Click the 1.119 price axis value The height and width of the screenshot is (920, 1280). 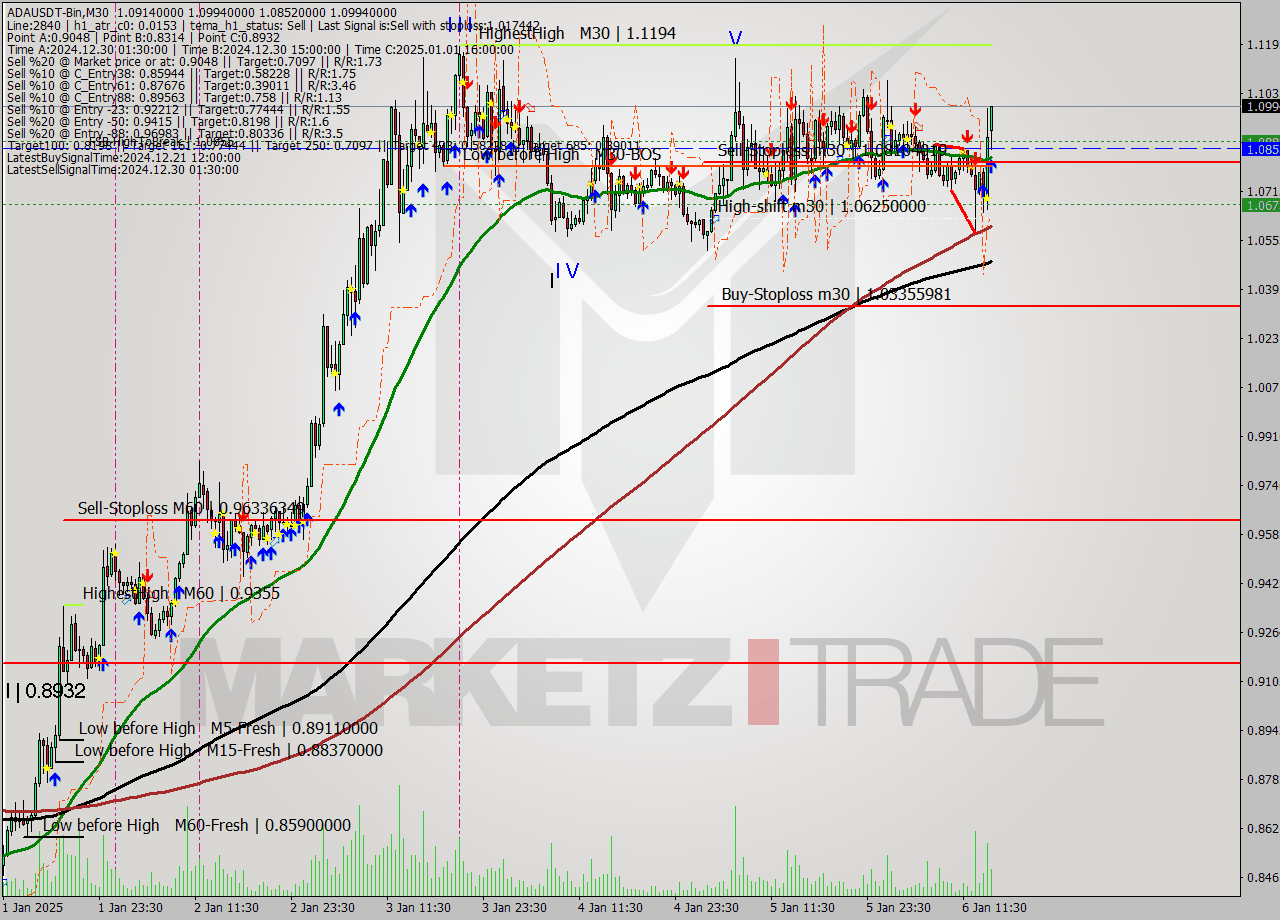(x=1263, y=45)
